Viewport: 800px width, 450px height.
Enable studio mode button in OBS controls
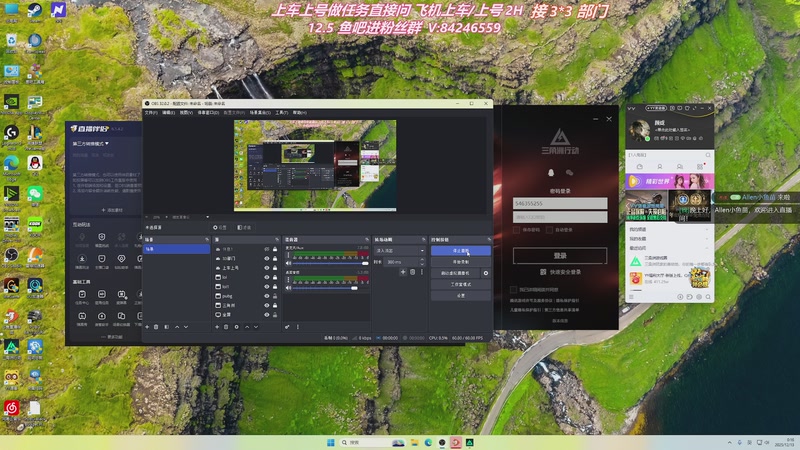click(461, 284)
